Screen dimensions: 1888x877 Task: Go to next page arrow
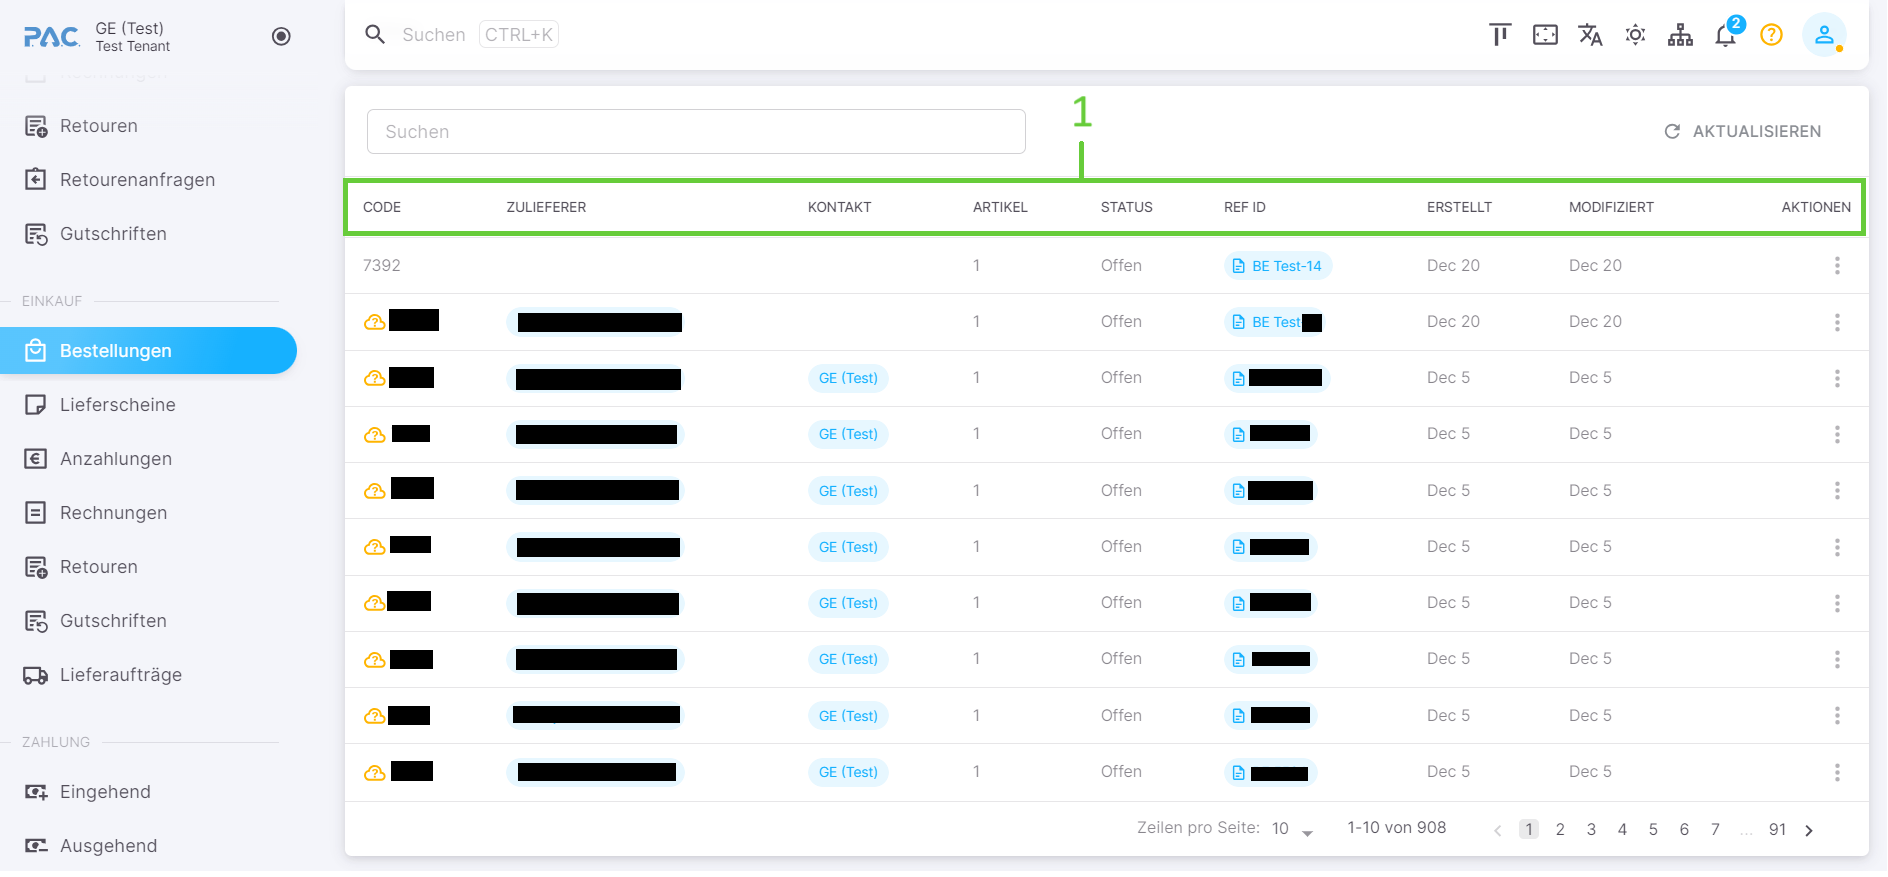1809,830
